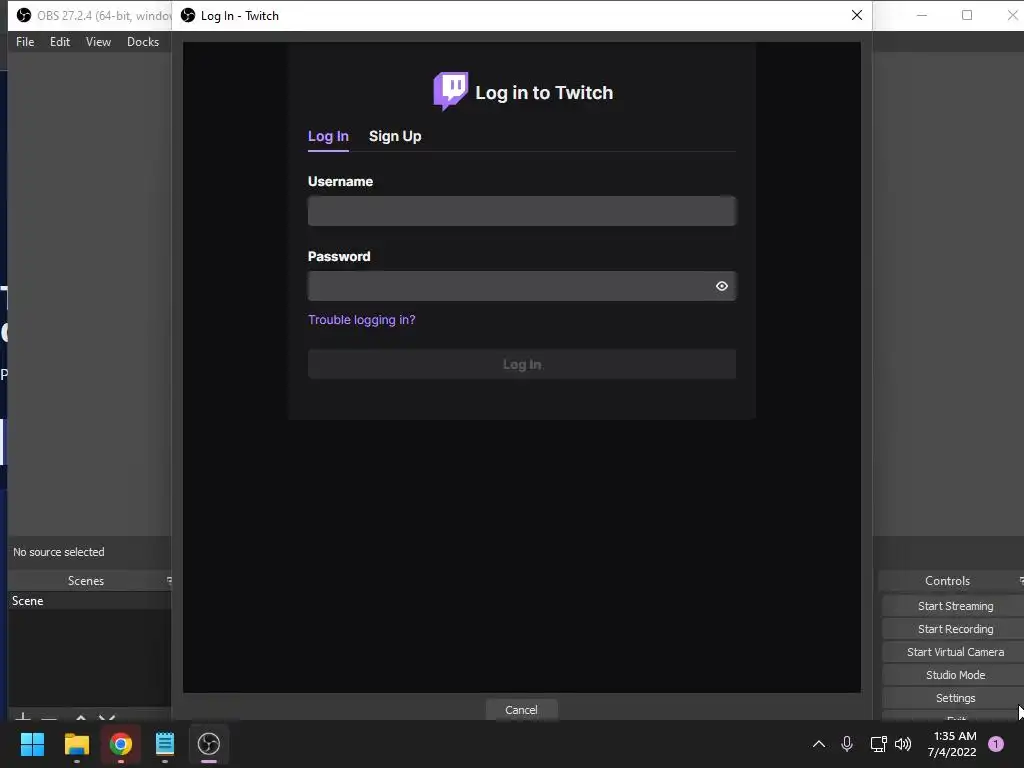Viewport: 1024px width, 768px height.
Task: Select the Scene entry in Scenes list
Action: (x=89, y=601)
